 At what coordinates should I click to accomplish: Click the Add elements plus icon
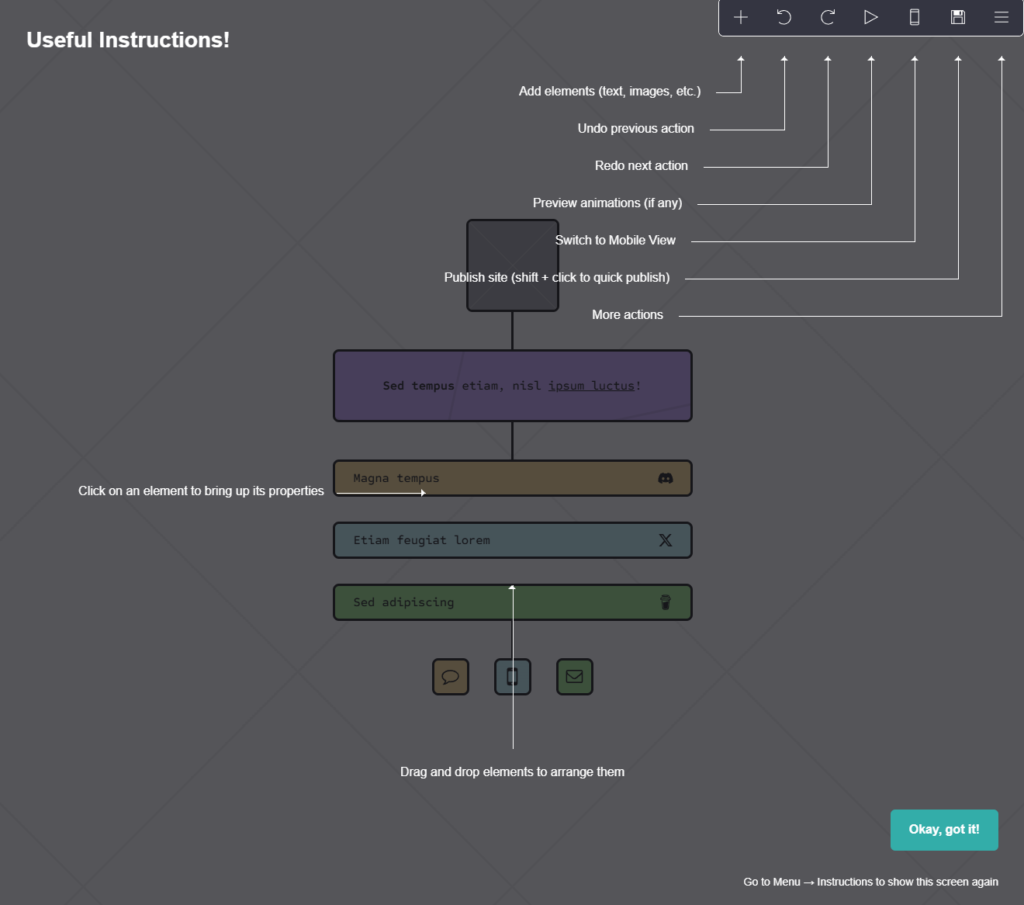tap(741, 17)
